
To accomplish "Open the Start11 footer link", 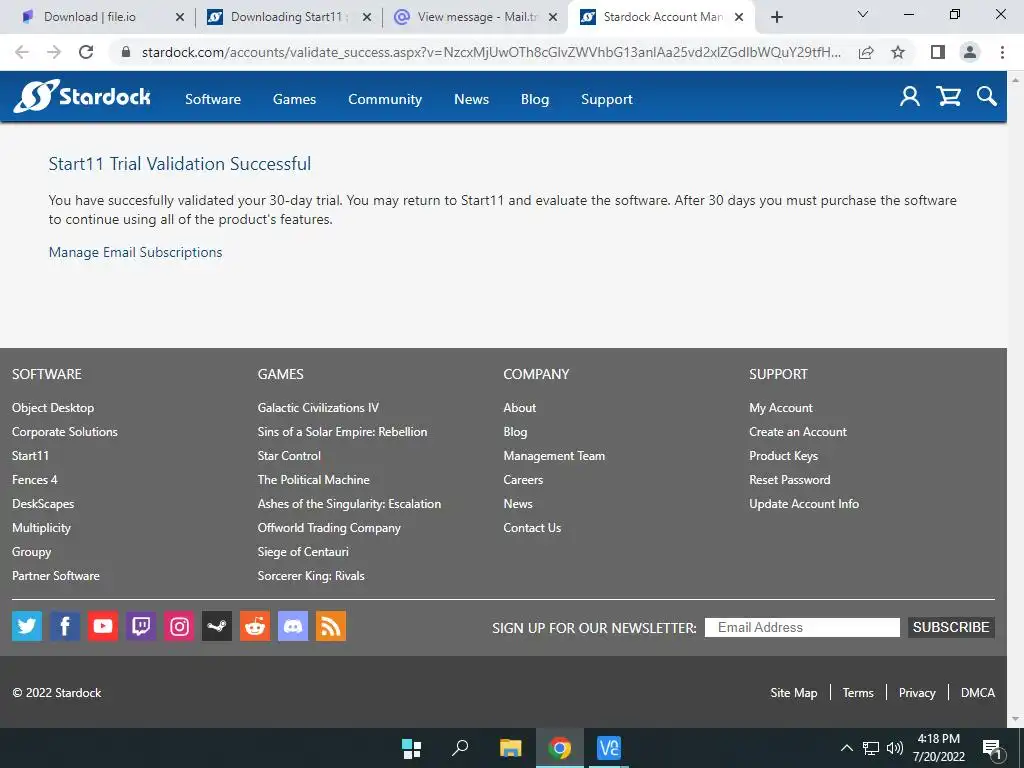I will tap(30, 456).
